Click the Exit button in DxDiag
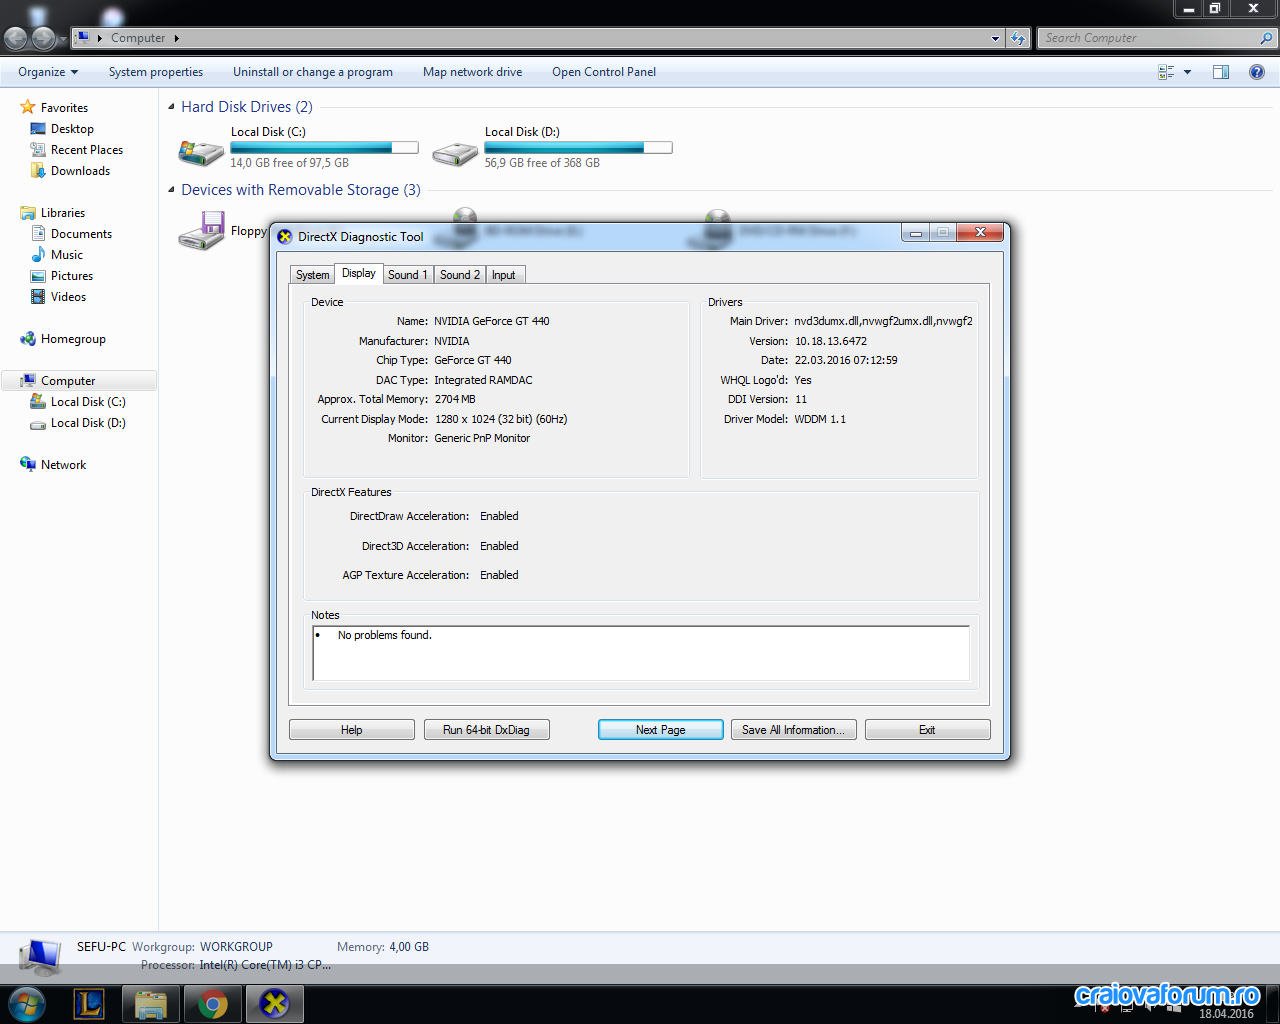The width and height of the screenshot is (1280, 1024). tap(928, 730)
